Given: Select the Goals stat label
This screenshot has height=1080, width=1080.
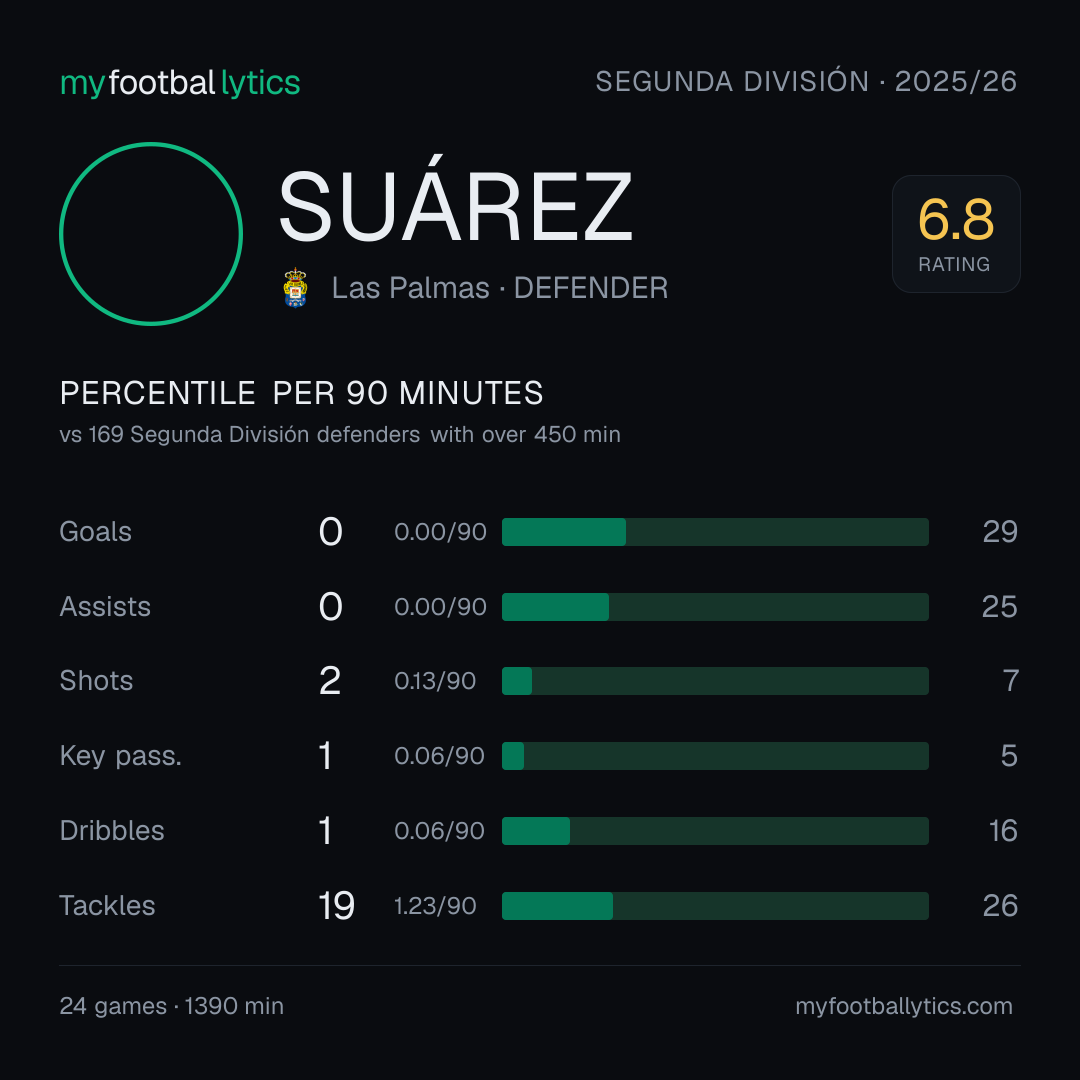Looking at the screenshot, I should pos(96,532).
